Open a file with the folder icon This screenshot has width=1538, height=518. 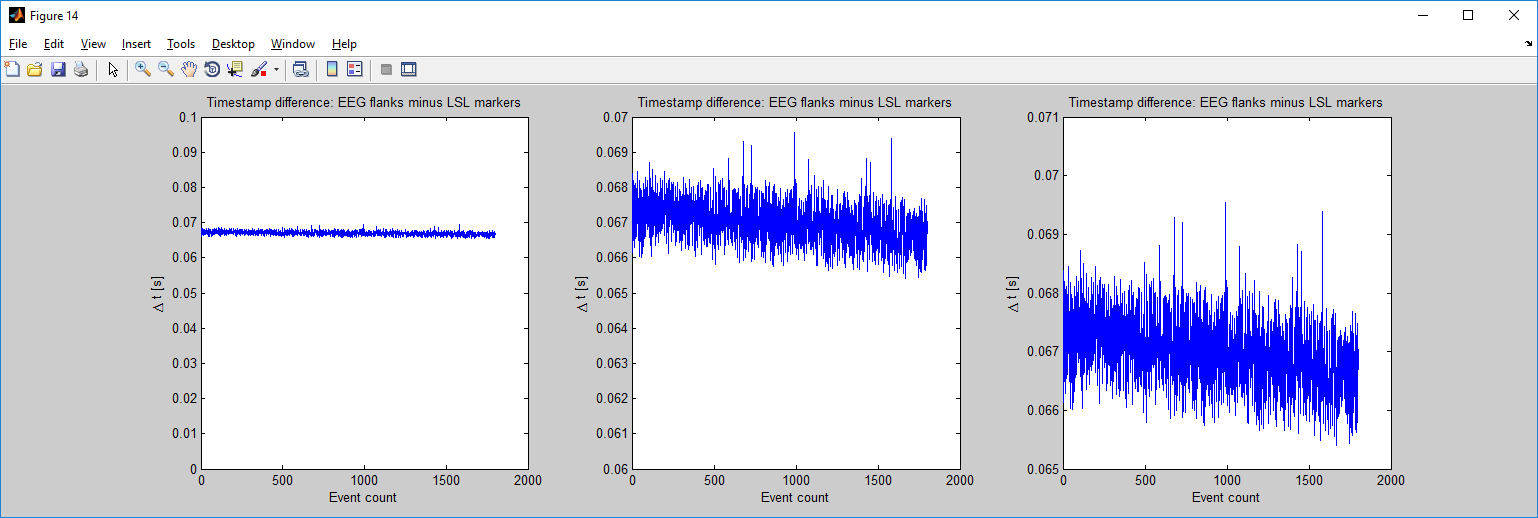click(35, 69)
